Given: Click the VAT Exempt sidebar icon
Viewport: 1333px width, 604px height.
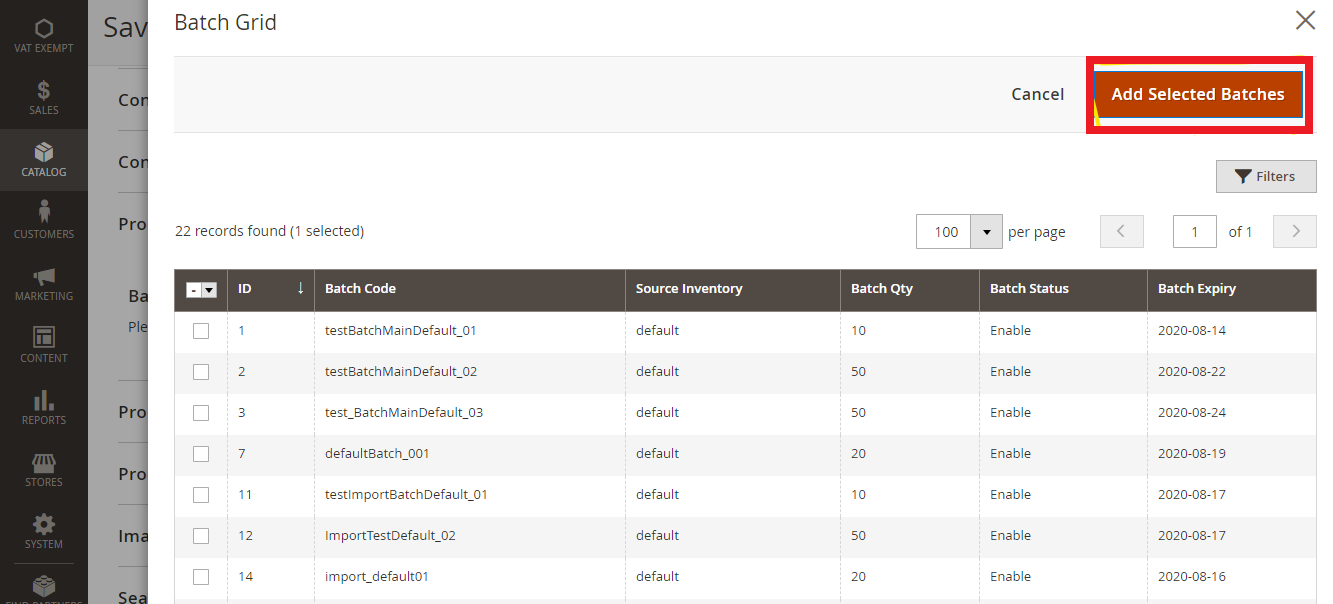Looking at the screenshot, I should pyautogui.click(x=44, y=32).
